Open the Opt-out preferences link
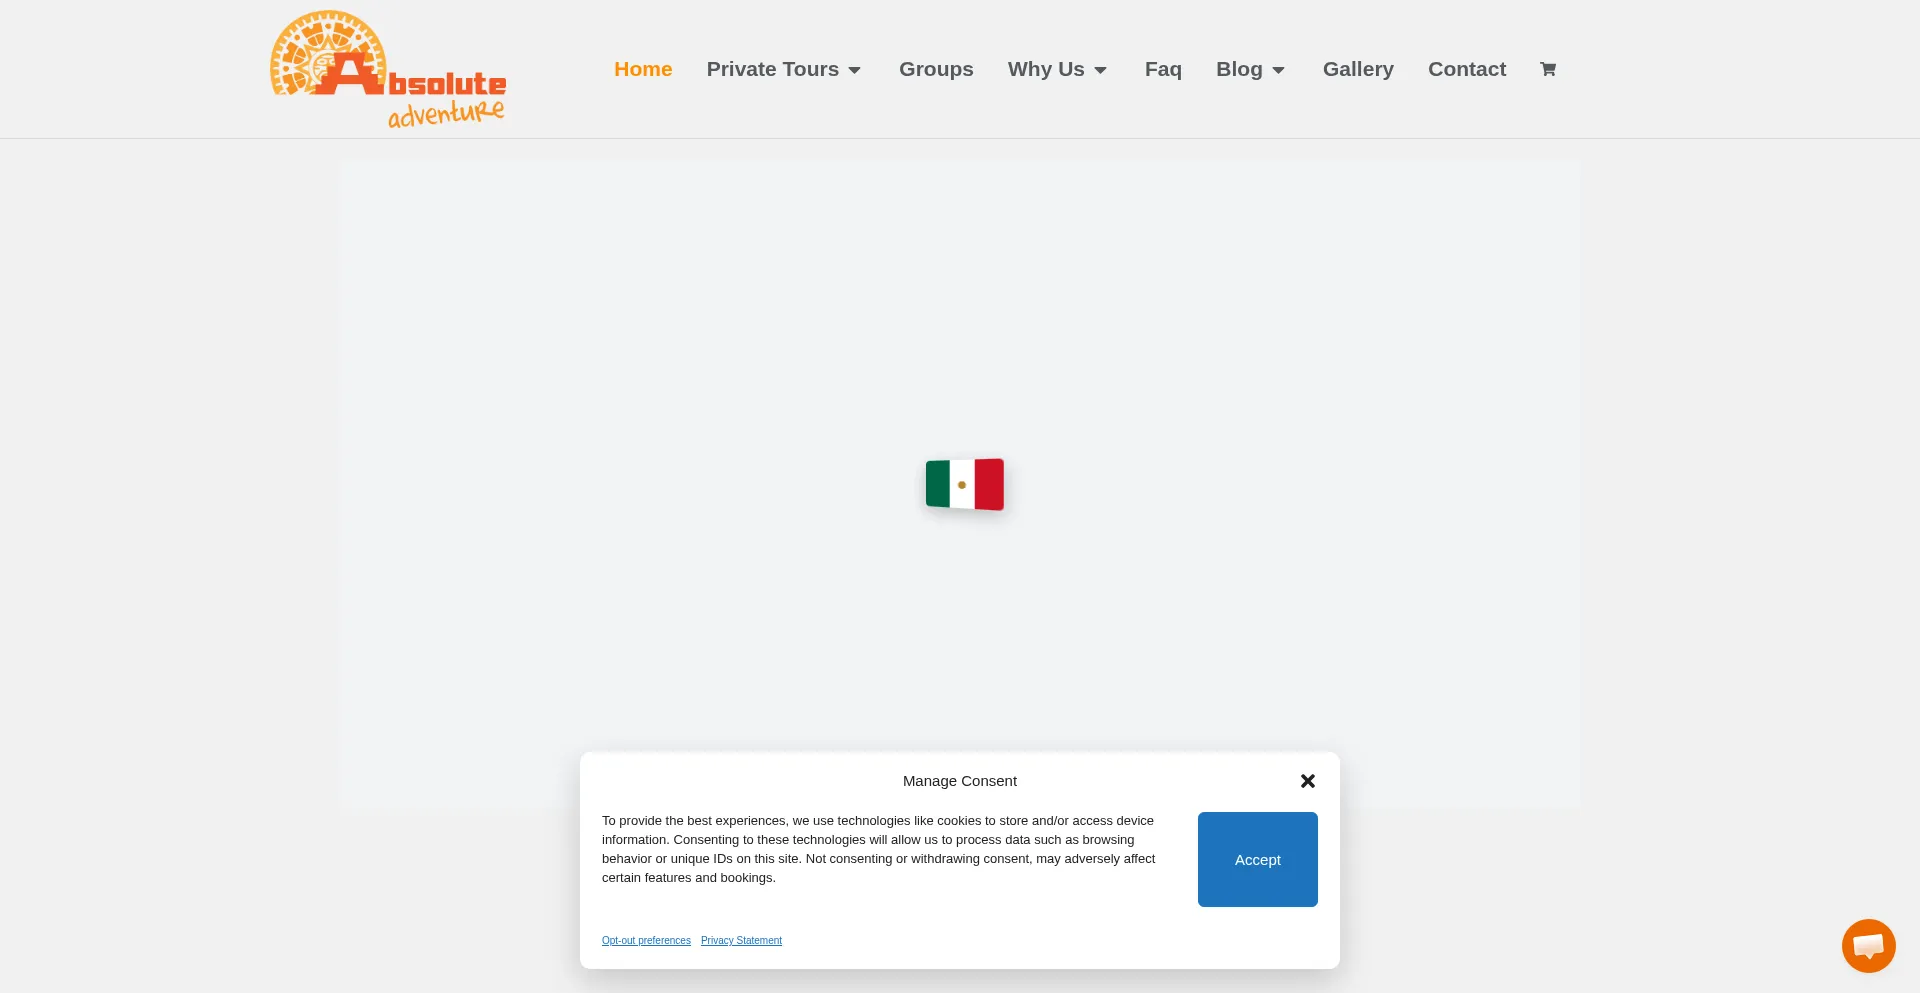 [646, 940]
